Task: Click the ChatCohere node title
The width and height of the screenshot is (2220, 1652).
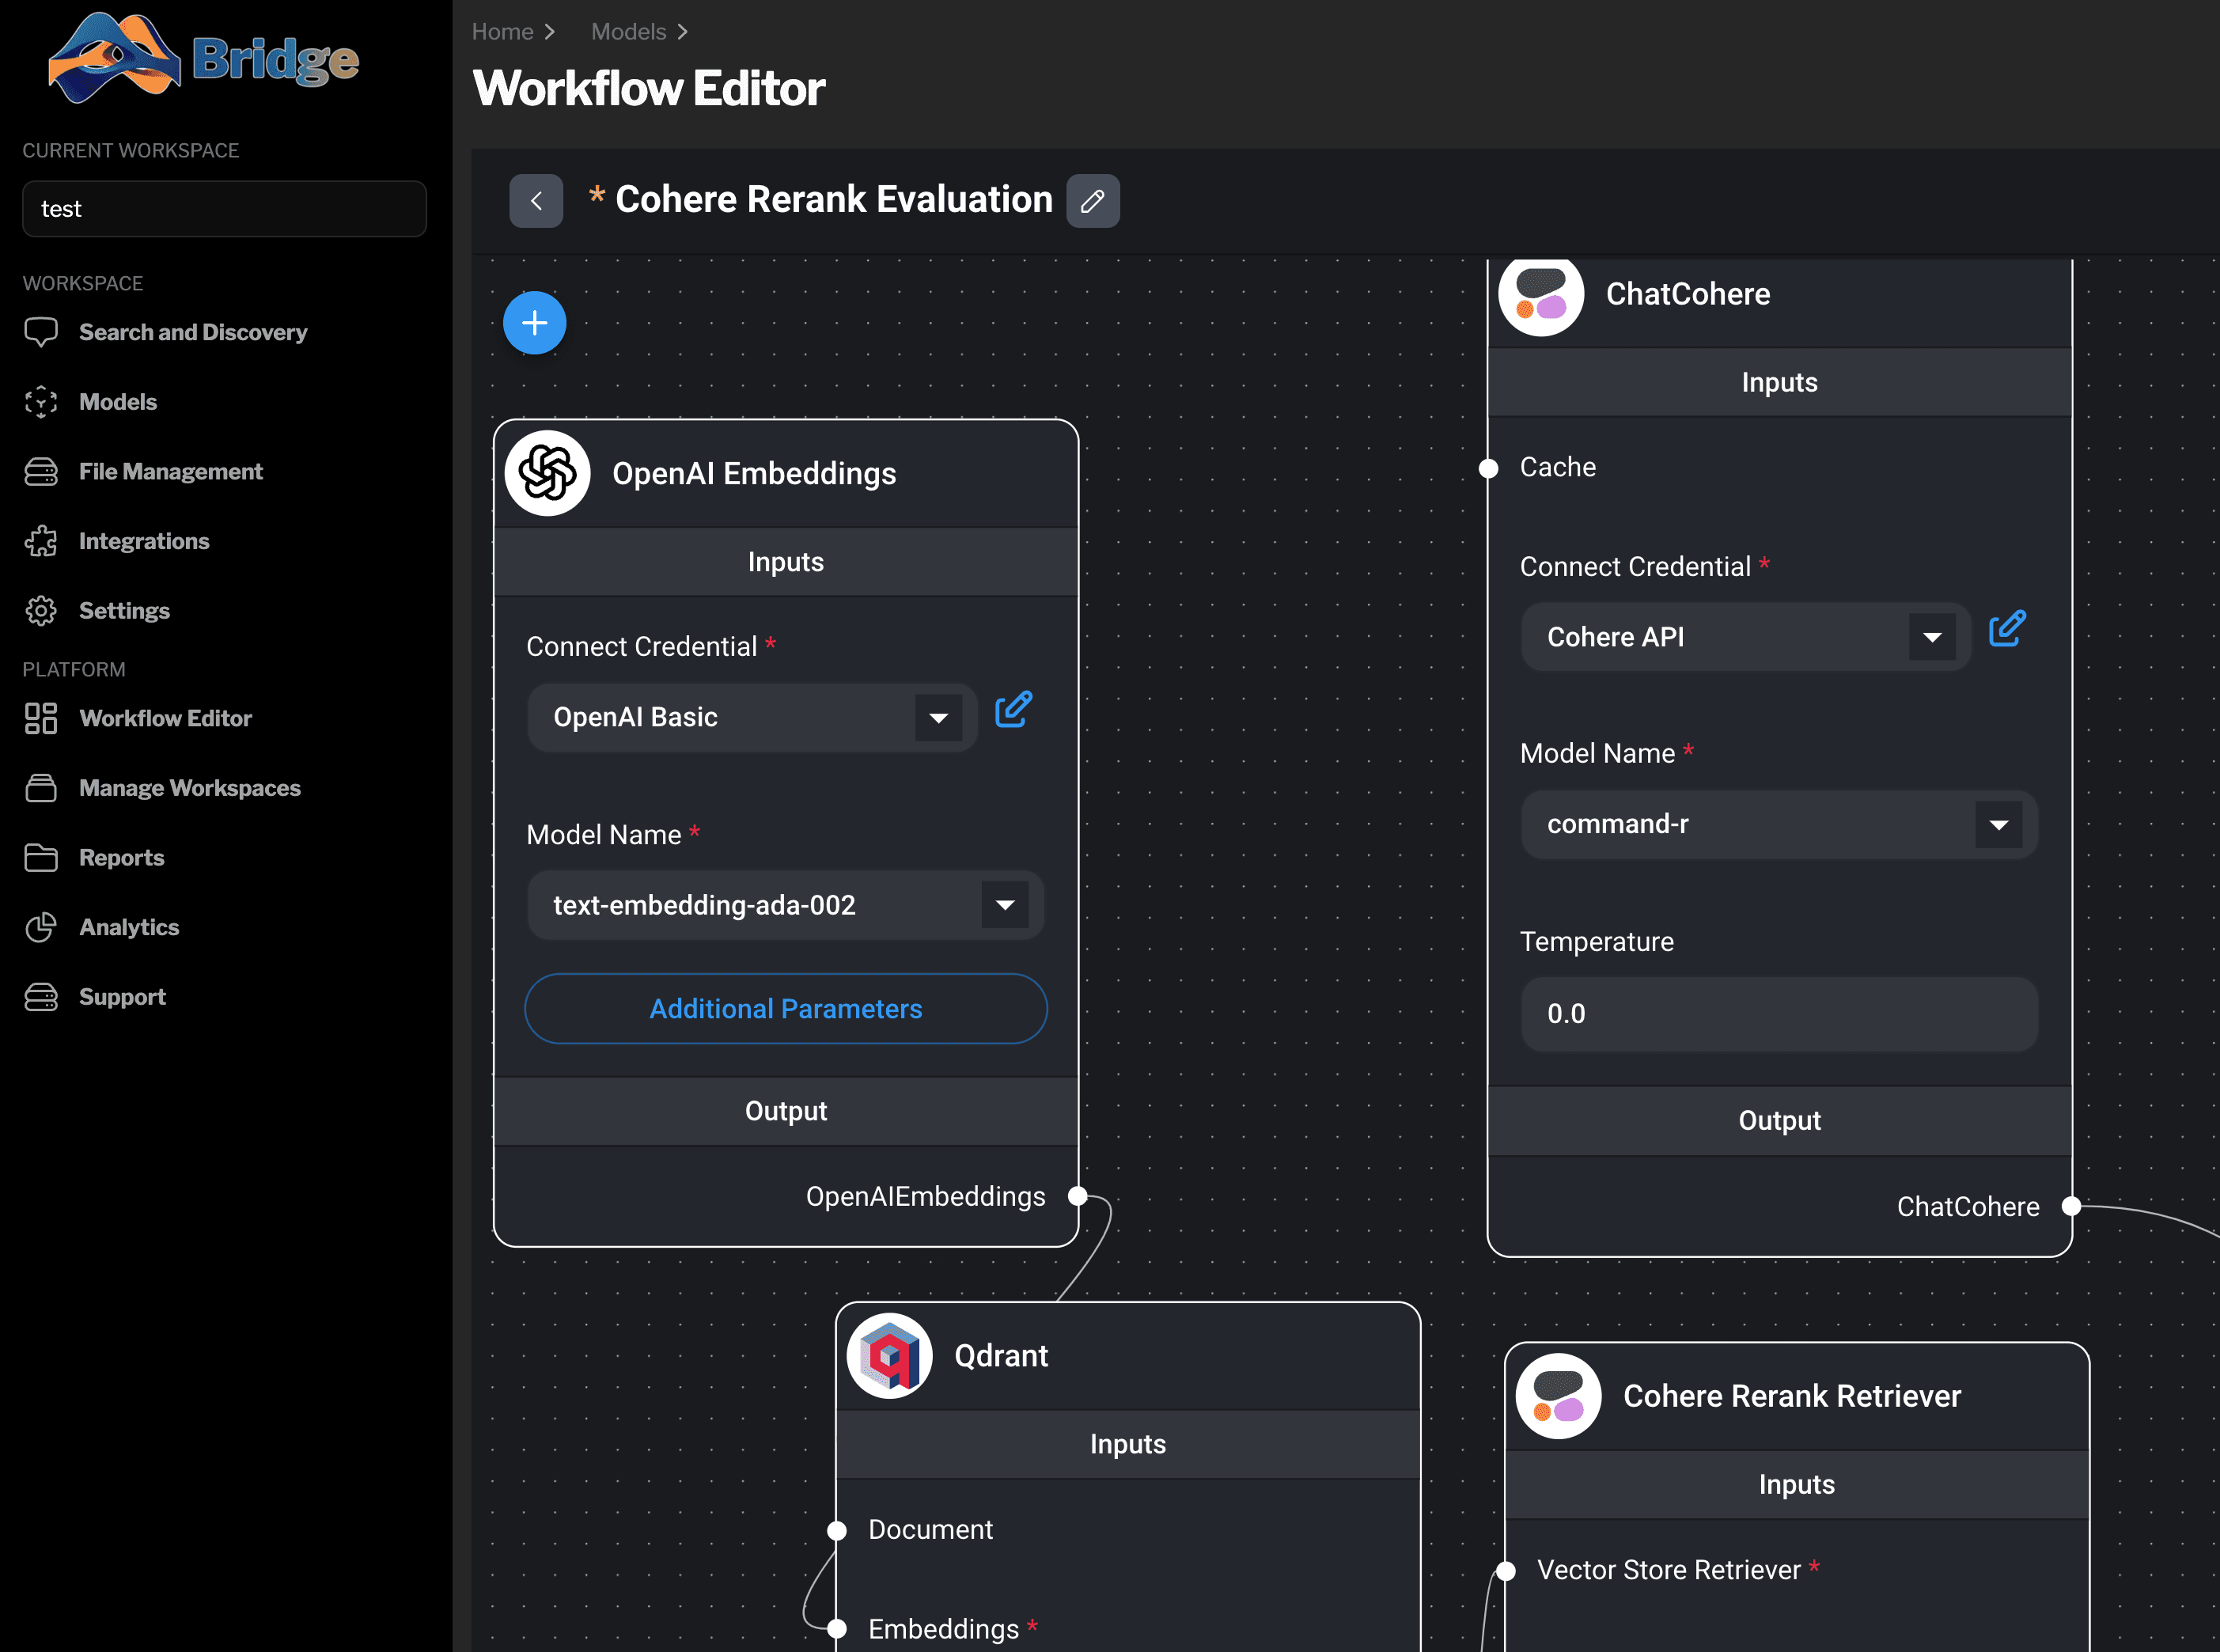Action: [1688, 294]
